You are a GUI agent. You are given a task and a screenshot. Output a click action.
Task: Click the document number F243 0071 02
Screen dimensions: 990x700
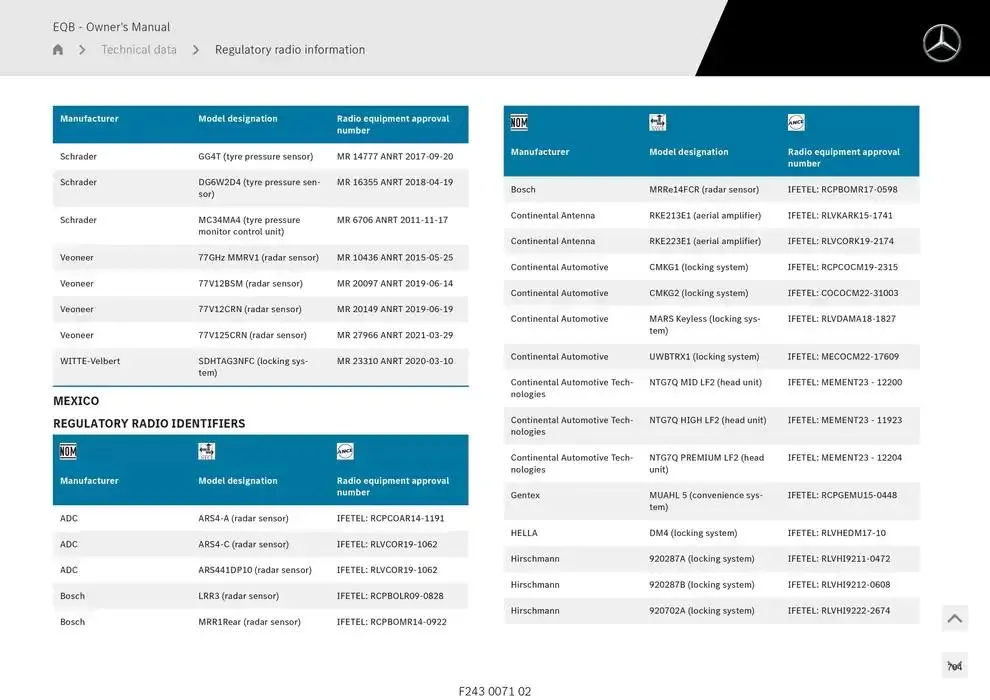click(x=495, y=691)
